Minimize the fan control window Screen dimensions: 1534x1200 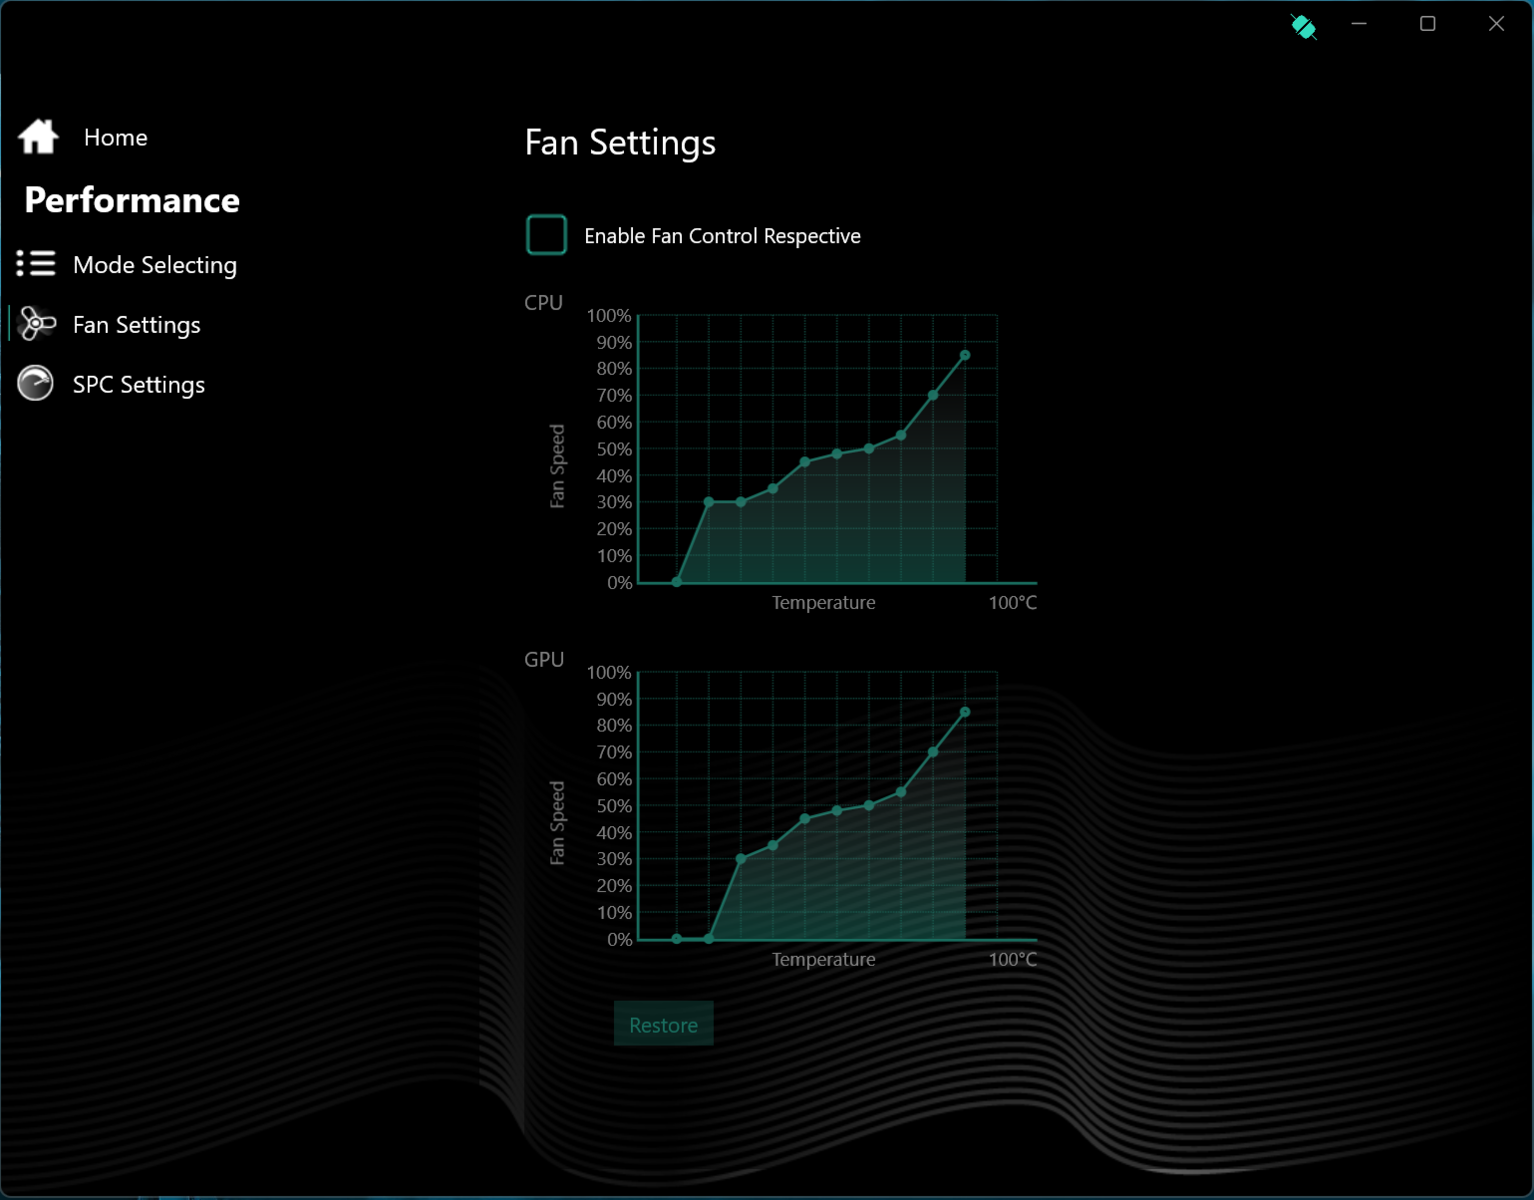[x=1359, y=24]
